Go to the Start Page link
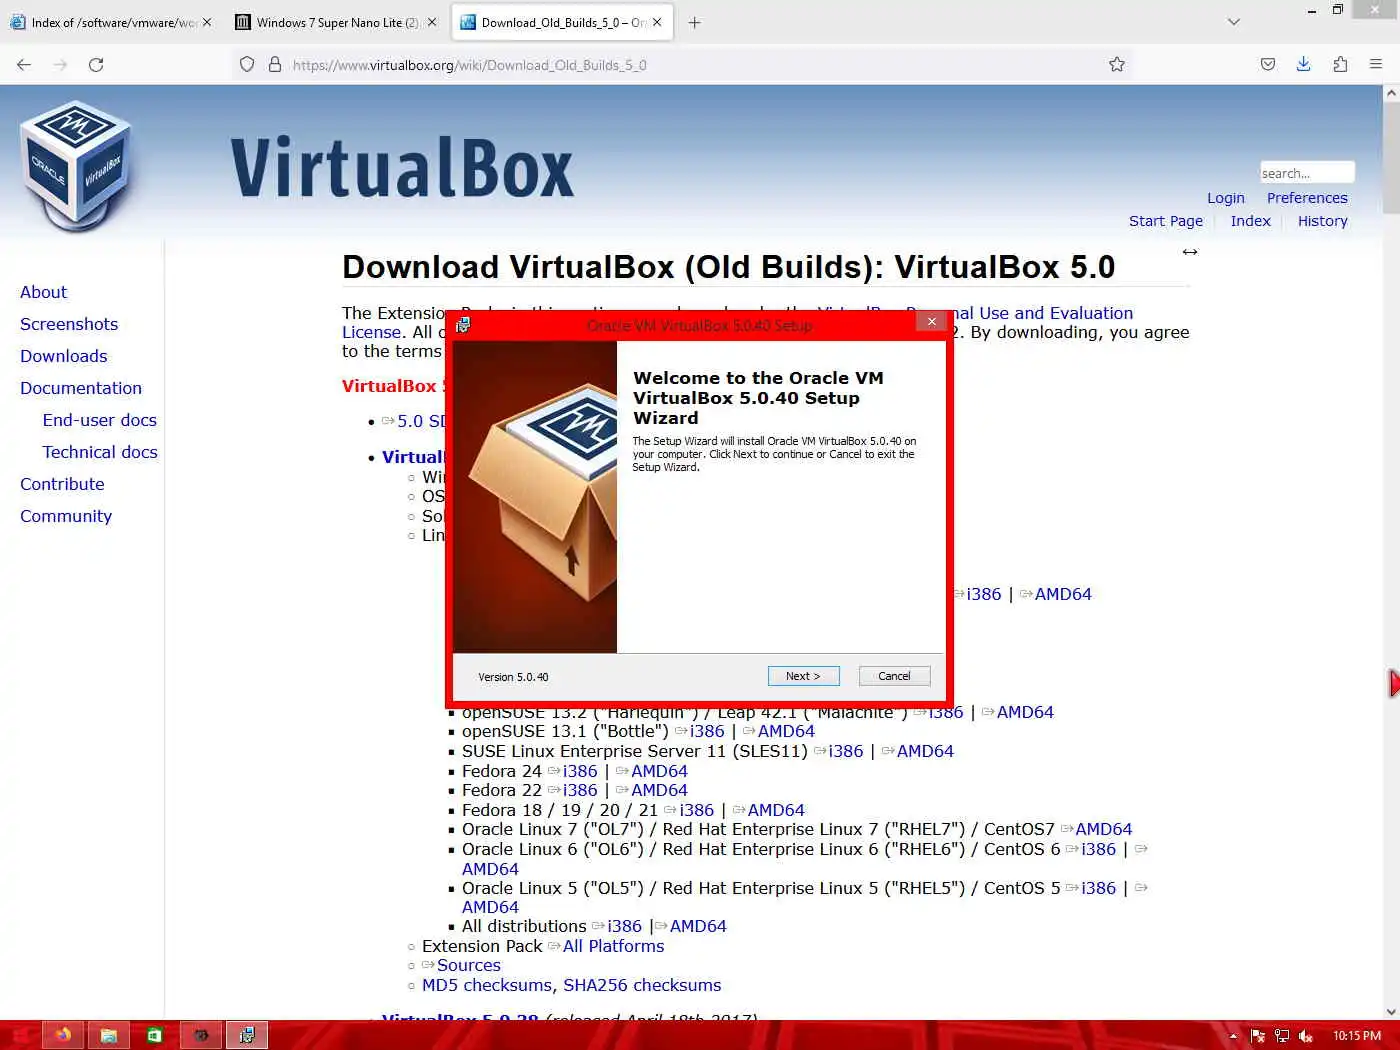The height and width of the screenshot is (1050, 1400). pyautogui.click(x=1166, y=221)
